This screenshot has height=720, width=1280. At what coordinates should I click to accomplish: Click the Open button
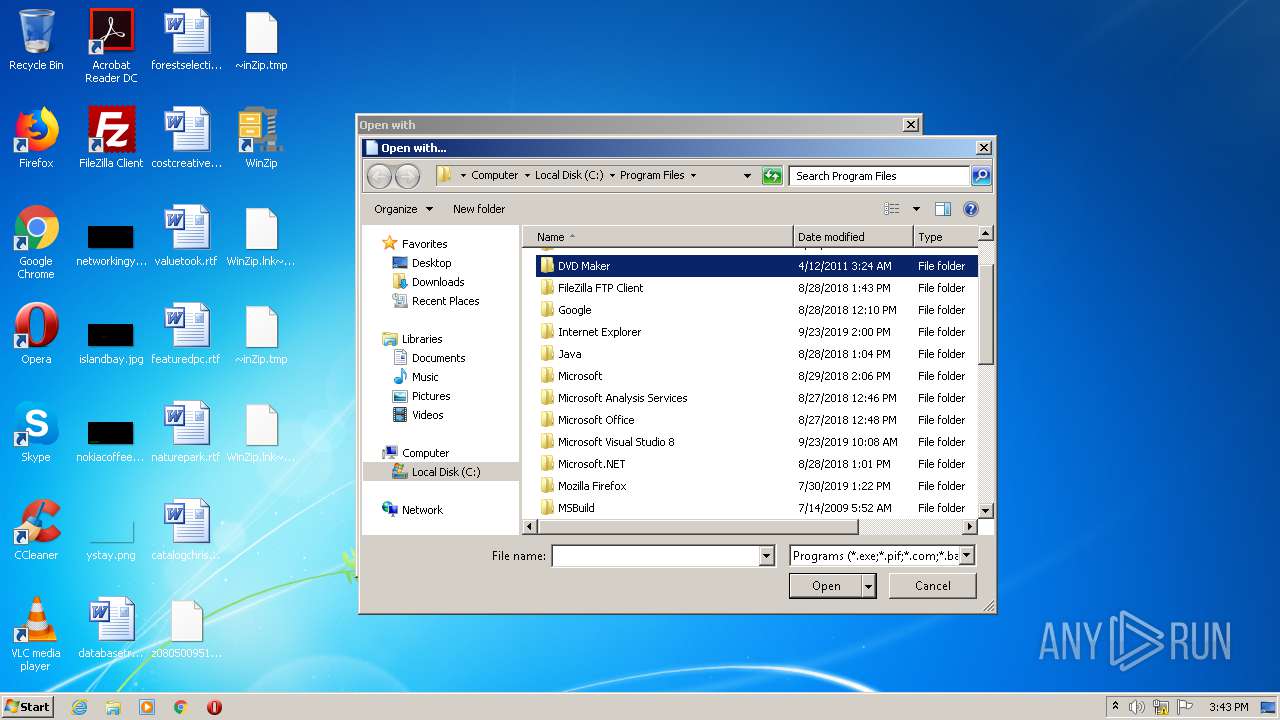pyautogui.click(x=826, y=586)
